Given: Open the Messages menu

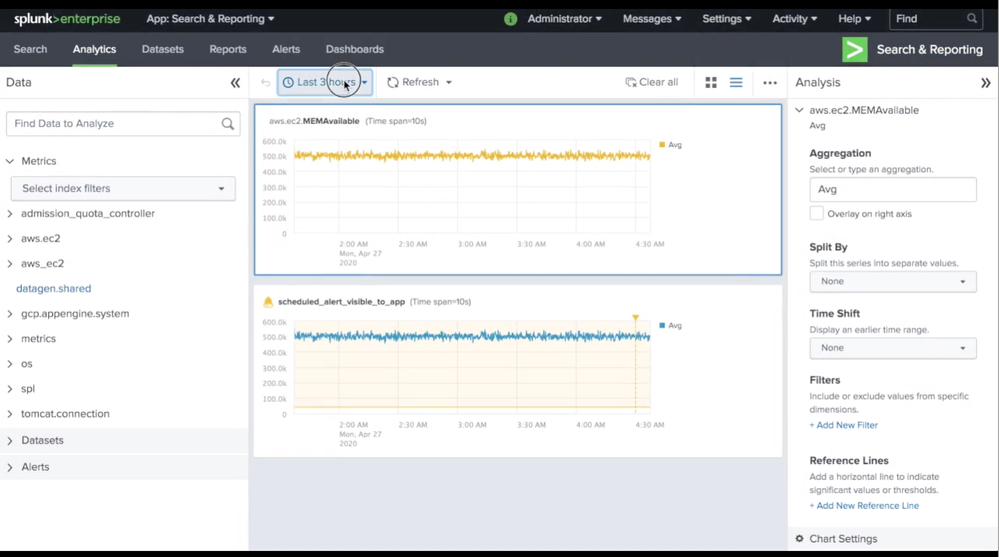Looking at the screenshot, I should click(652, 18).
